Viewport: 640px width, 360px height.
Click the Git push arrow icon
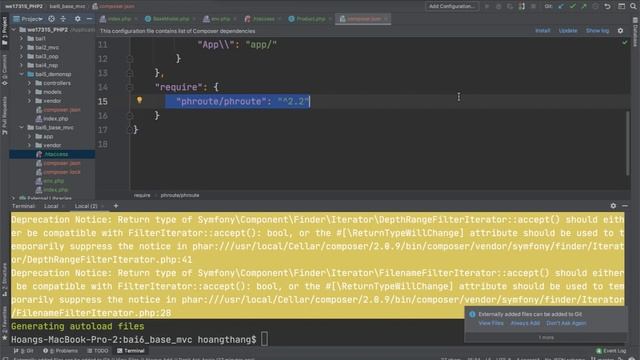pos(584,6)
